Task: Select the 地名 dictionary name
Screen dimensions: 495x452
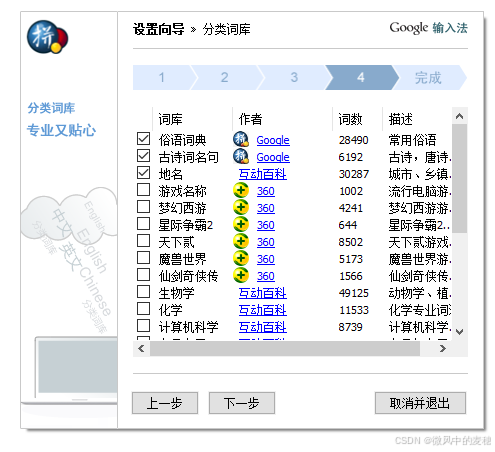Action: [x=170, y=174]
